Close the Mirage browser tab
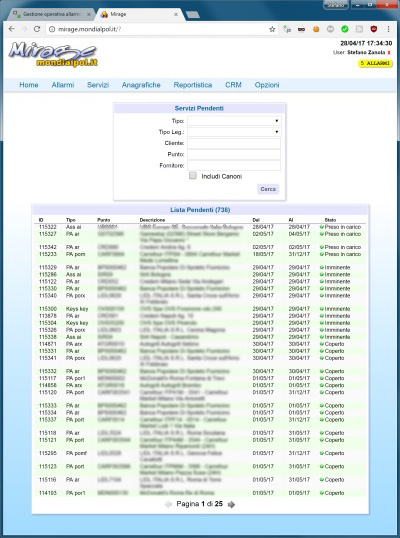The height and width of the screenshot is (538, 400). coord(176,14)
